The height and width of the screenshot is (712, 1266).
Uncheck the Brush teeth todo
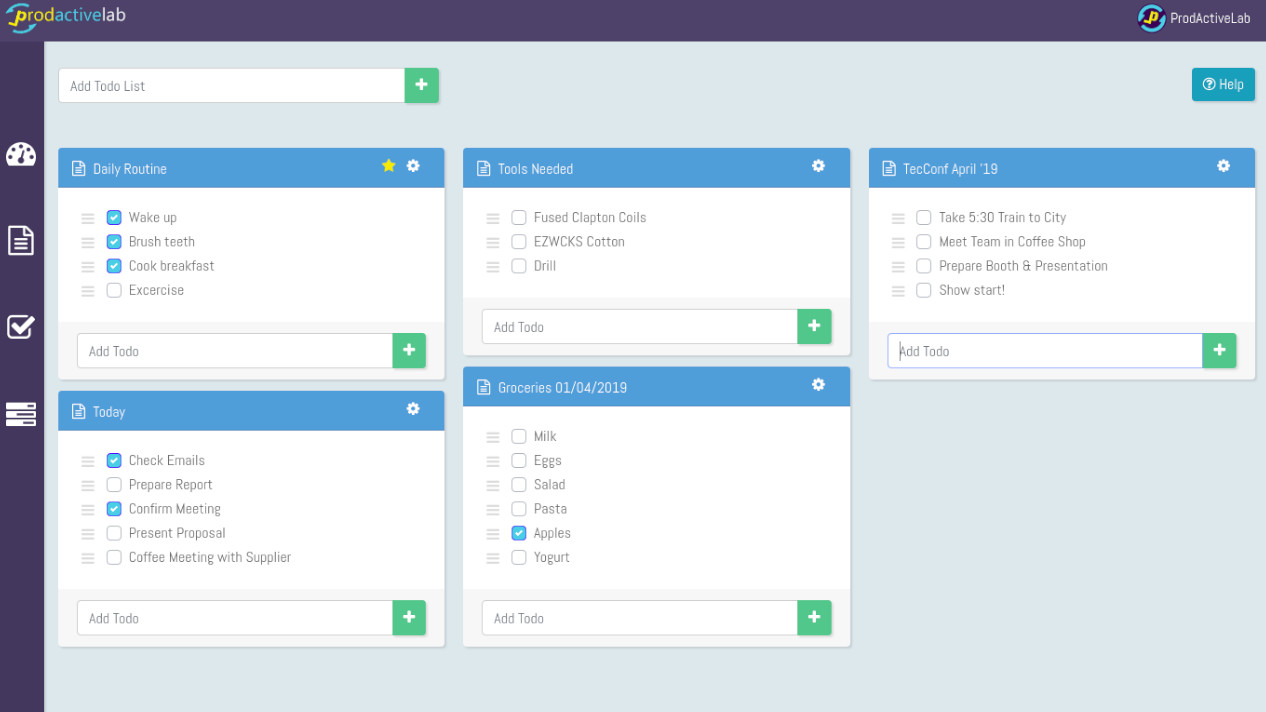114,241
